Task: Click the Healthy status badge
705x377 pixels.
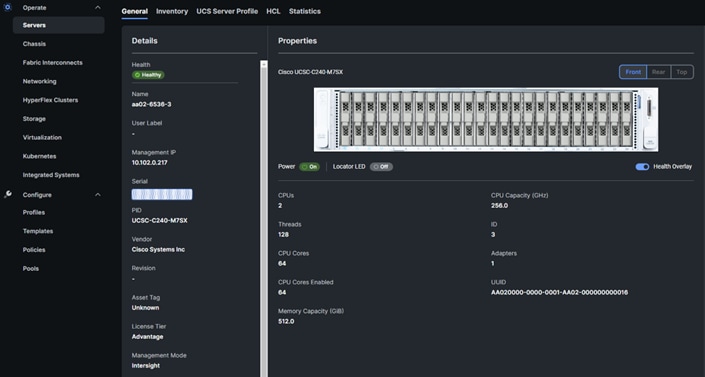Action: click(148, 75)
